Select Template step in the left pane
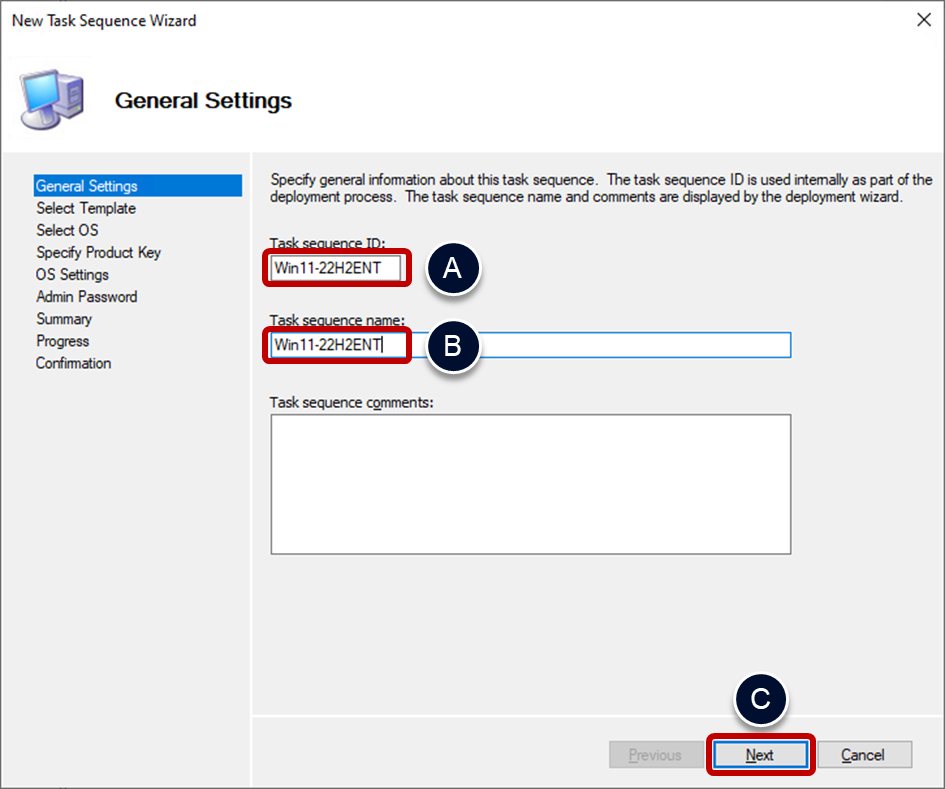The height and width of the screenshot is (789, 945). tap(85, 208)
